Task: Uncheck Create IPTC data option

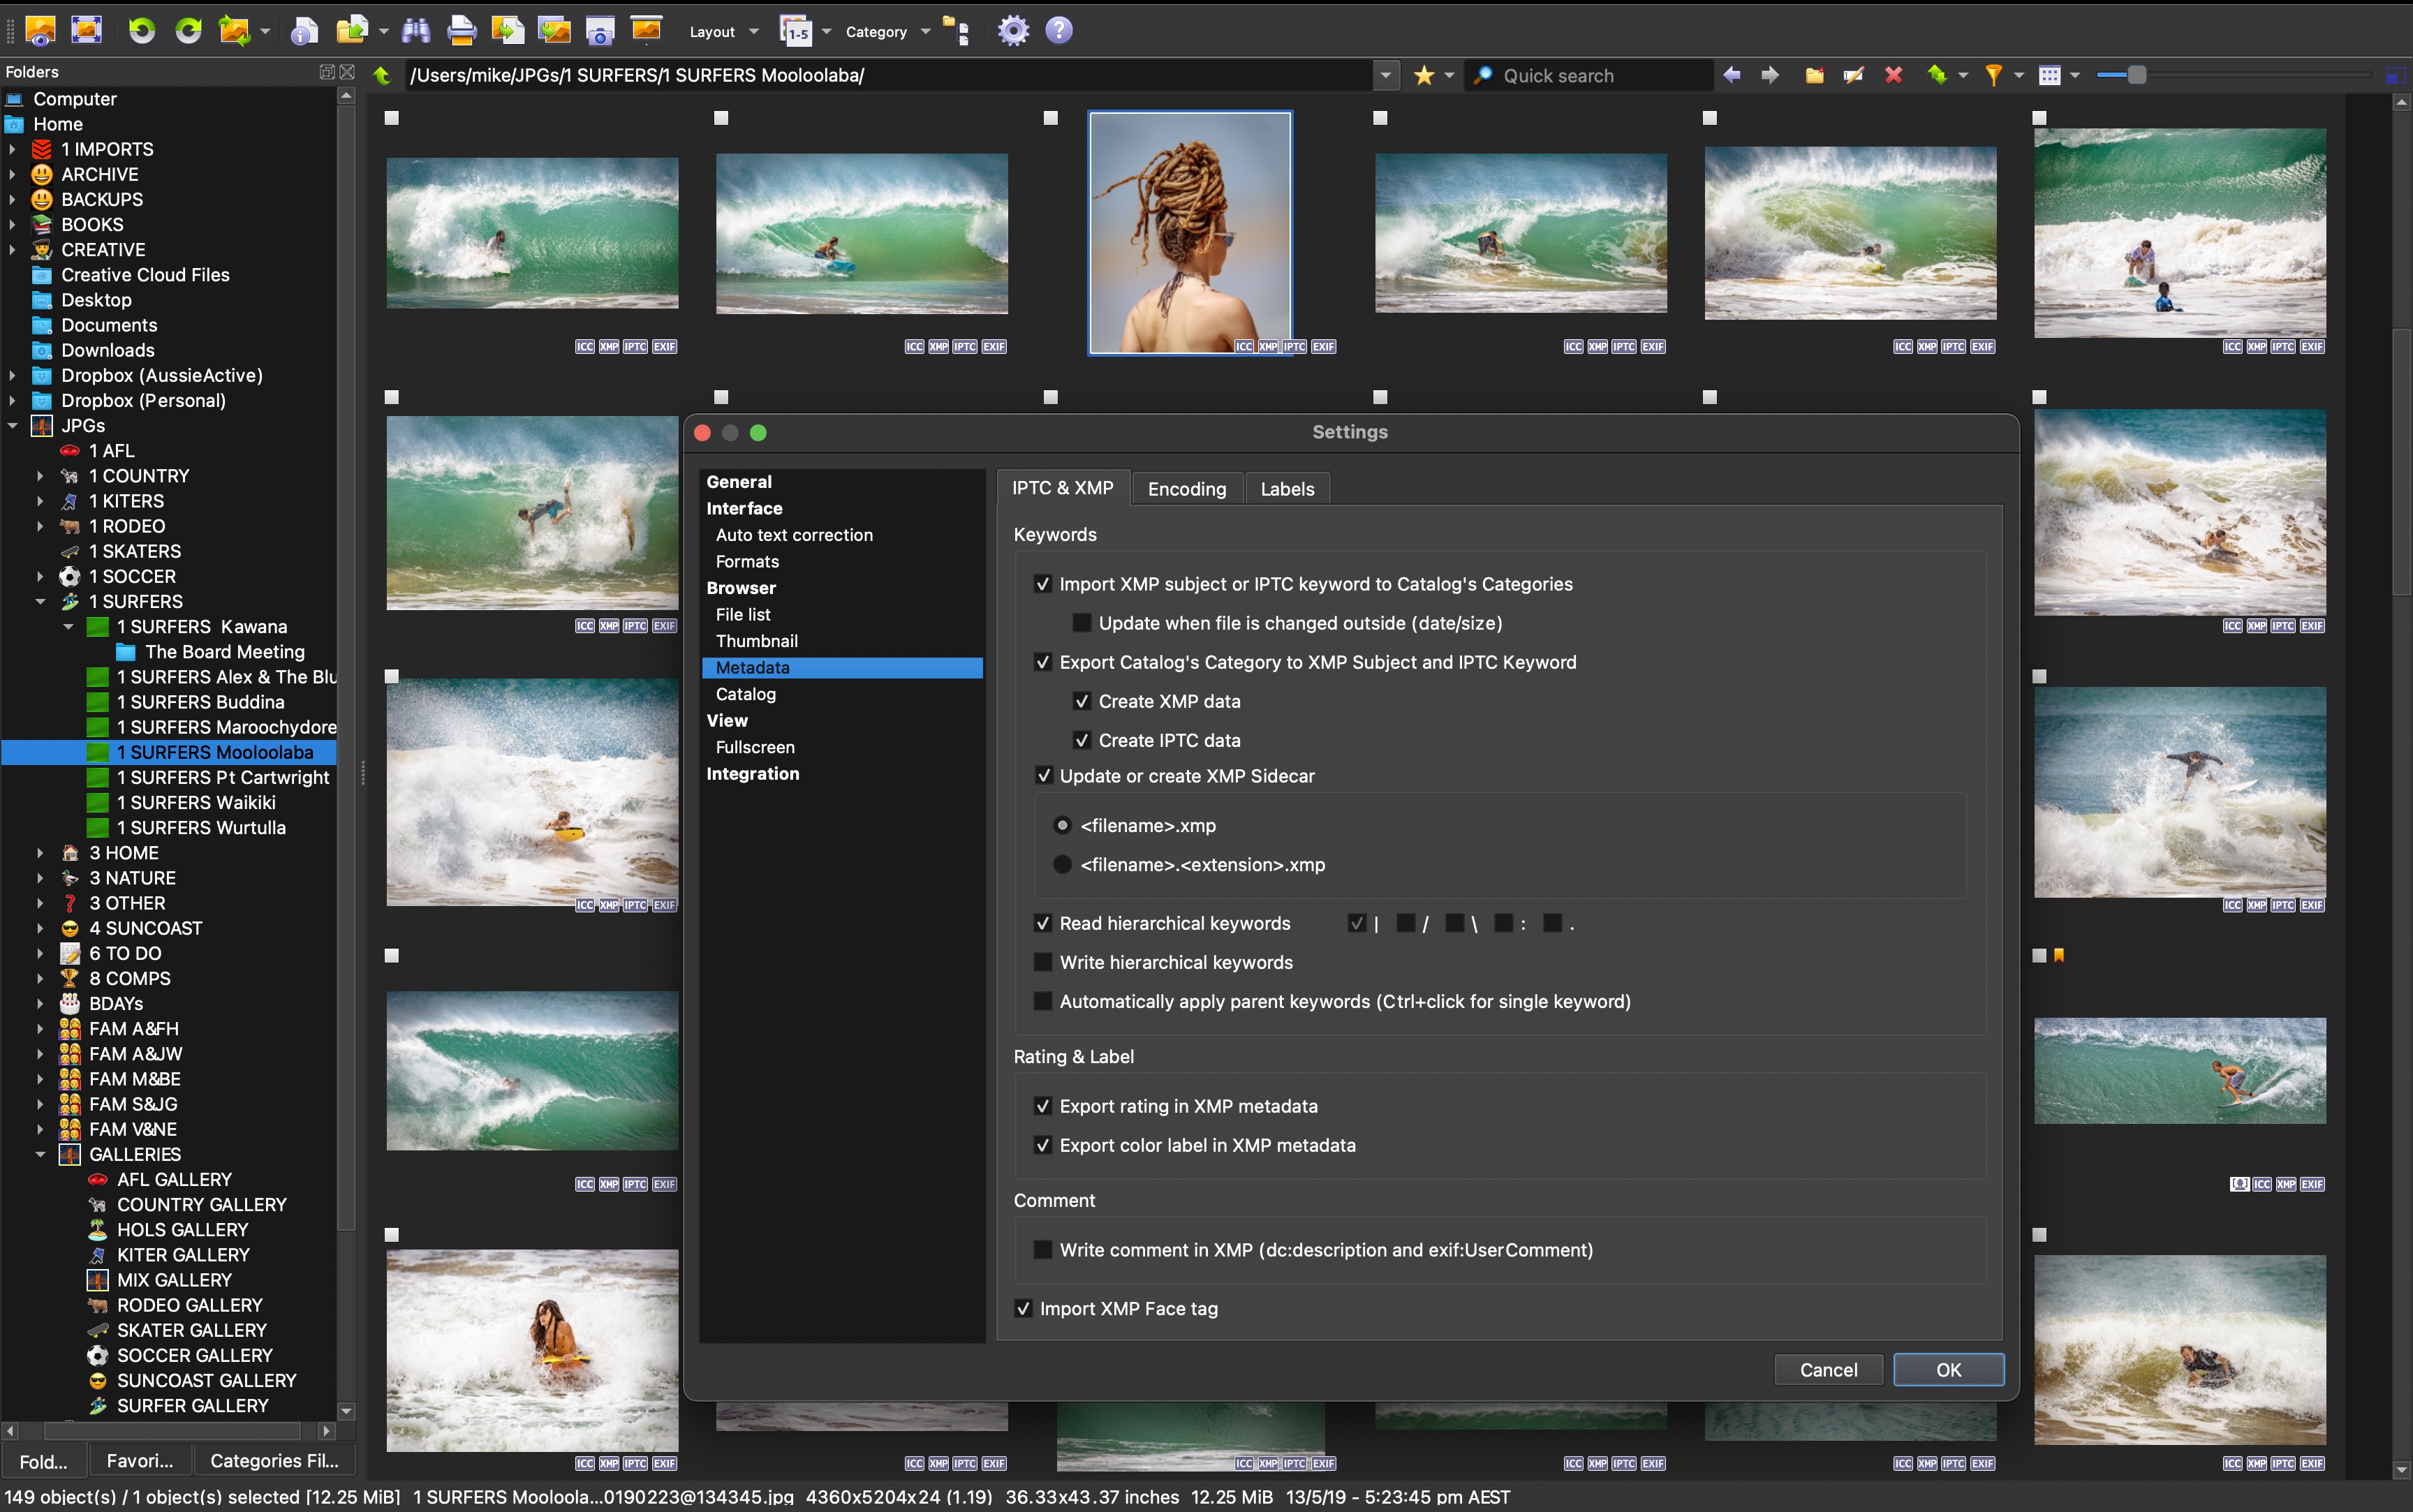Action: [1082, 740]
